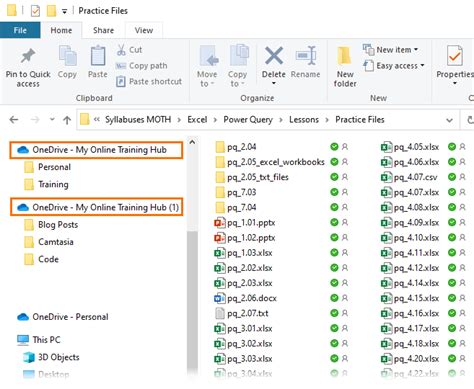Expand the address bar history dropdown
The width and height of the screenshot is (474, 389).
449,120
